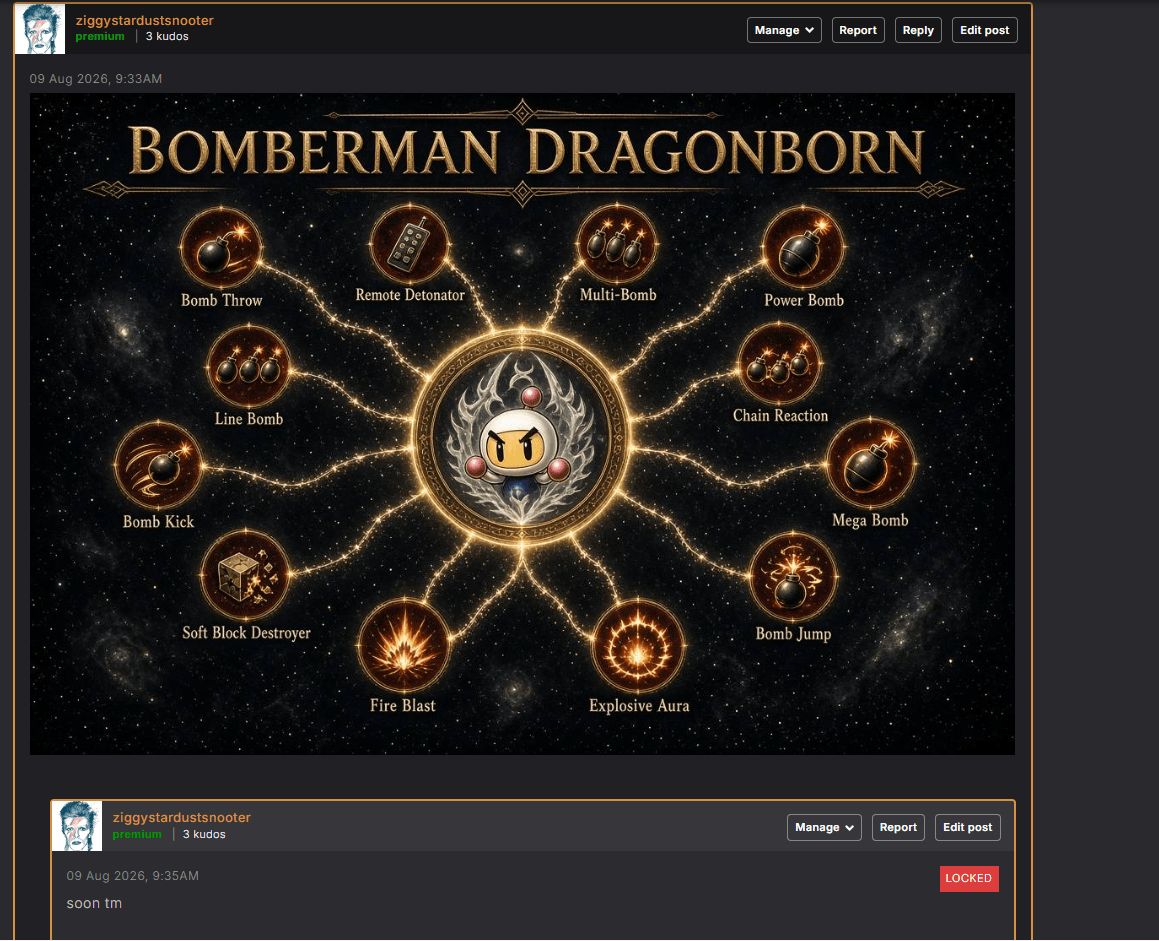Click the Chain Reaction skill icon
1159x941 pixels.
click(x=779, y=364)
